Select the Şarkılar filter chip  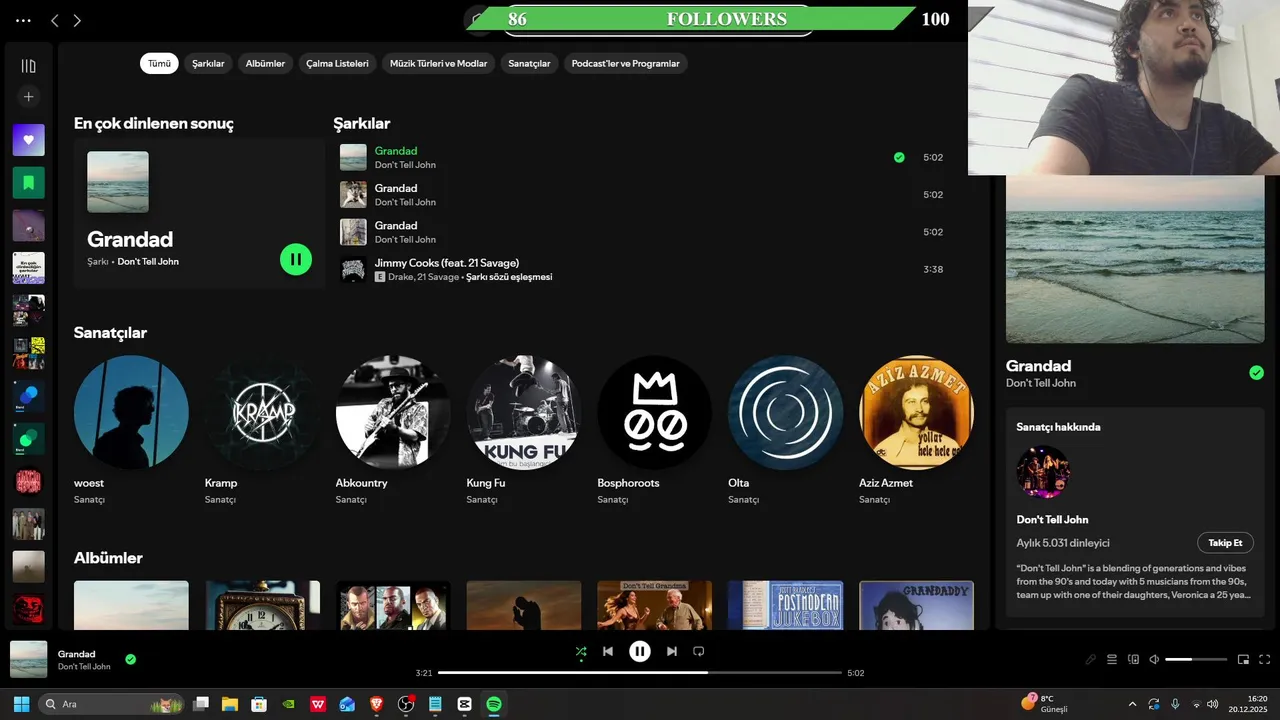pos(208,63)
